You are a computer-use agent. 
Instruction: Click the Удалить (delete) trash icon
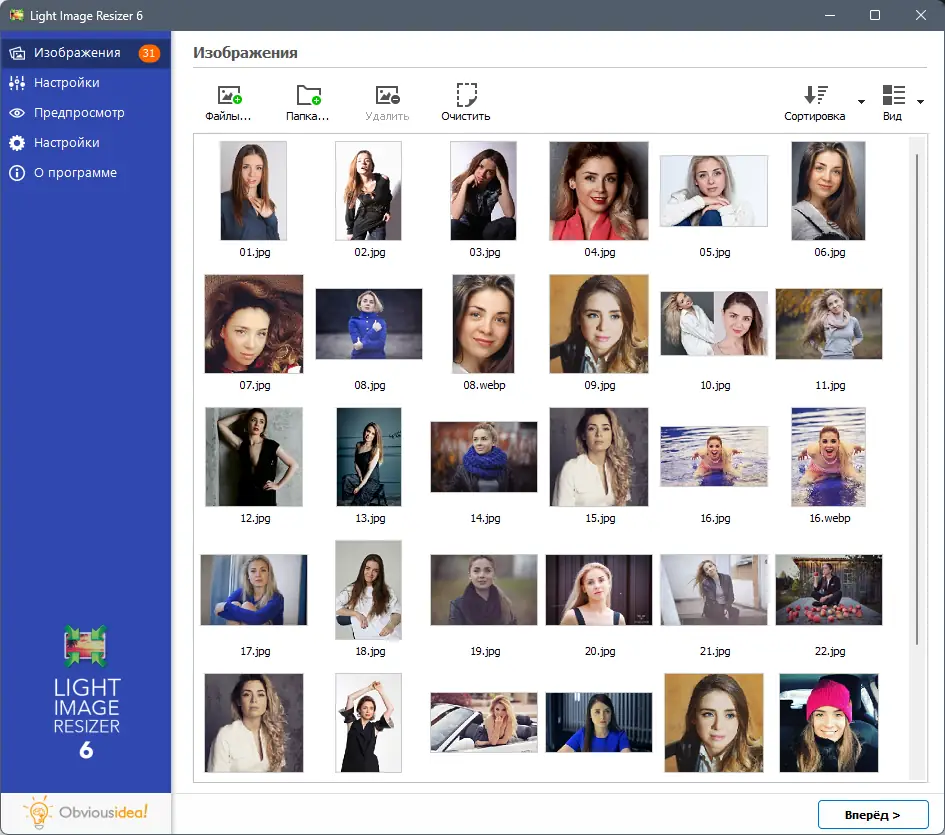pos(387,95)
